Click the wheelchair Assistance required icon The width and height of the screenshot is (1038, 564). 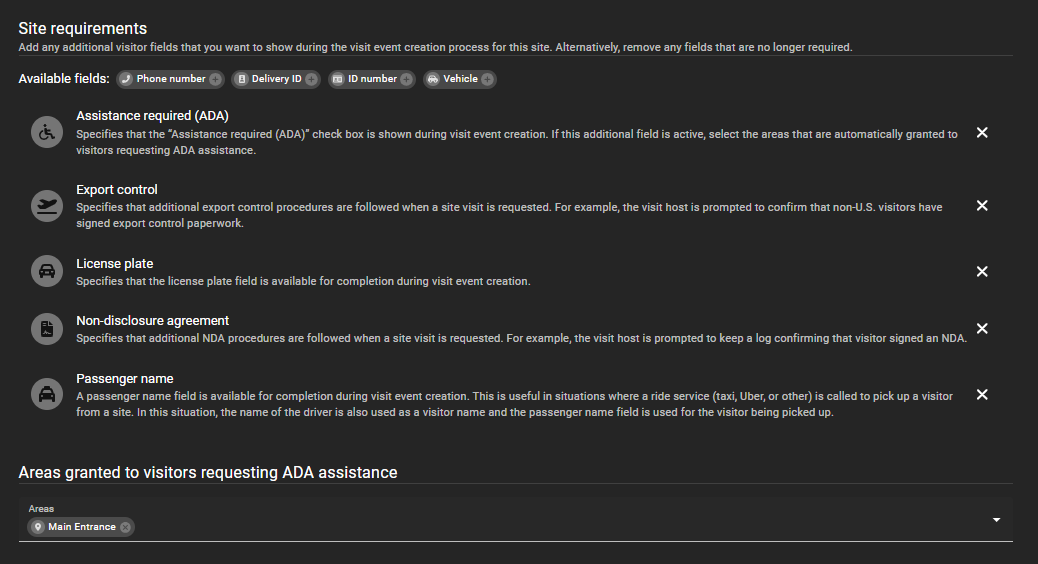pos(47,132)
